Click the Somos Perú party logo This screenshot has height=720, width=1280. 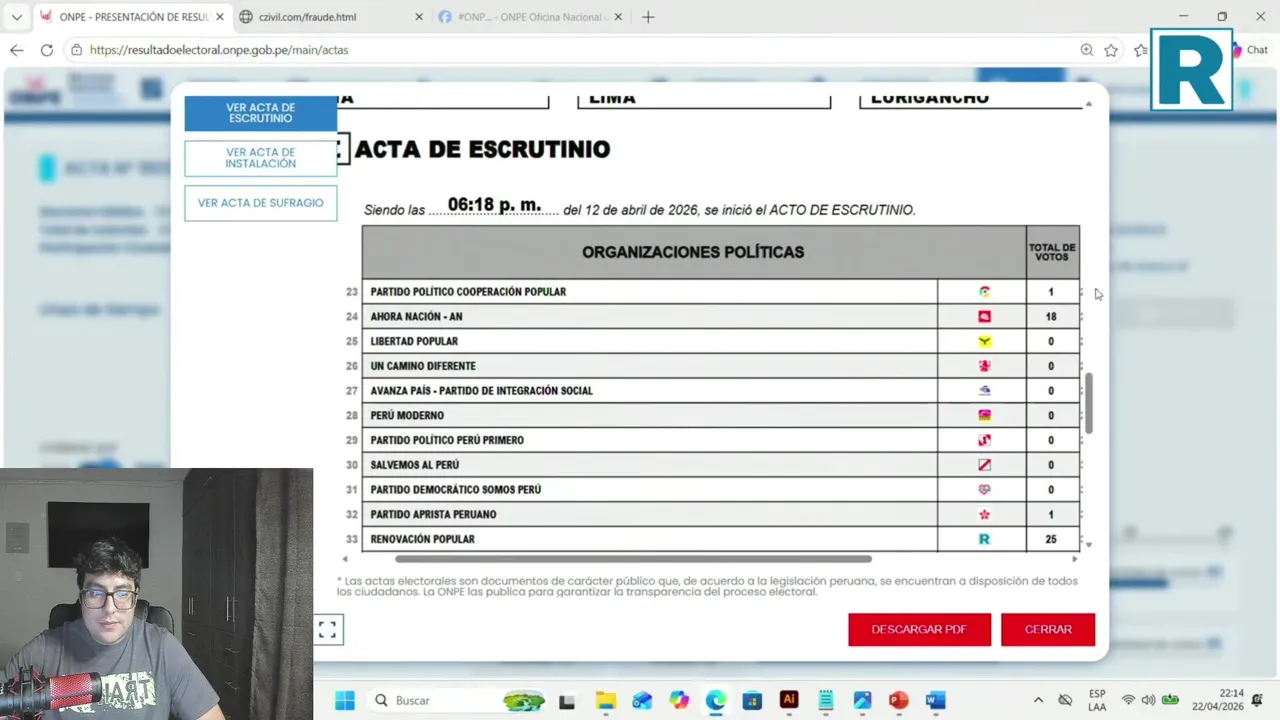(x=984, y=490)
